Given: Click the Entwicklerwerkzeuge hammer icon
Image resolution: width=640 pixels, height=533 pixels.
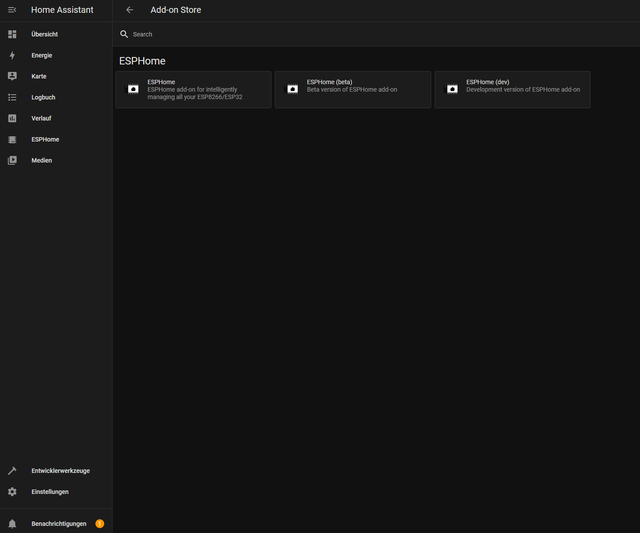Looking at the screenshot, I should (x=12, y=471).
